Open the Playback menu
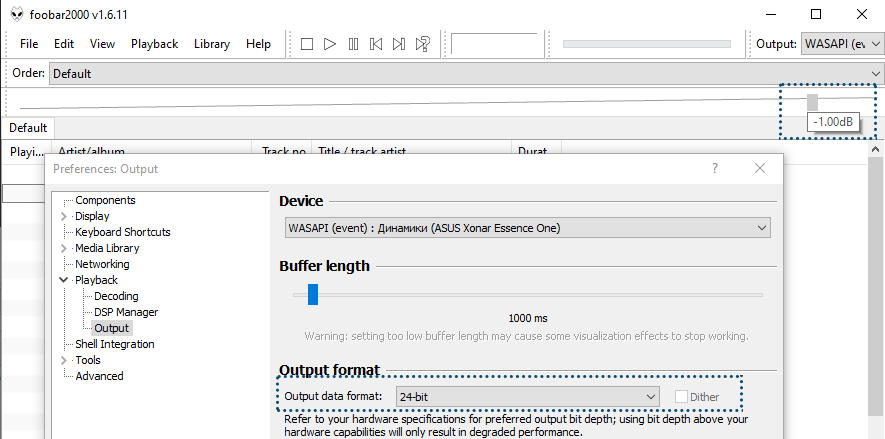 click(x=155, y=44)
